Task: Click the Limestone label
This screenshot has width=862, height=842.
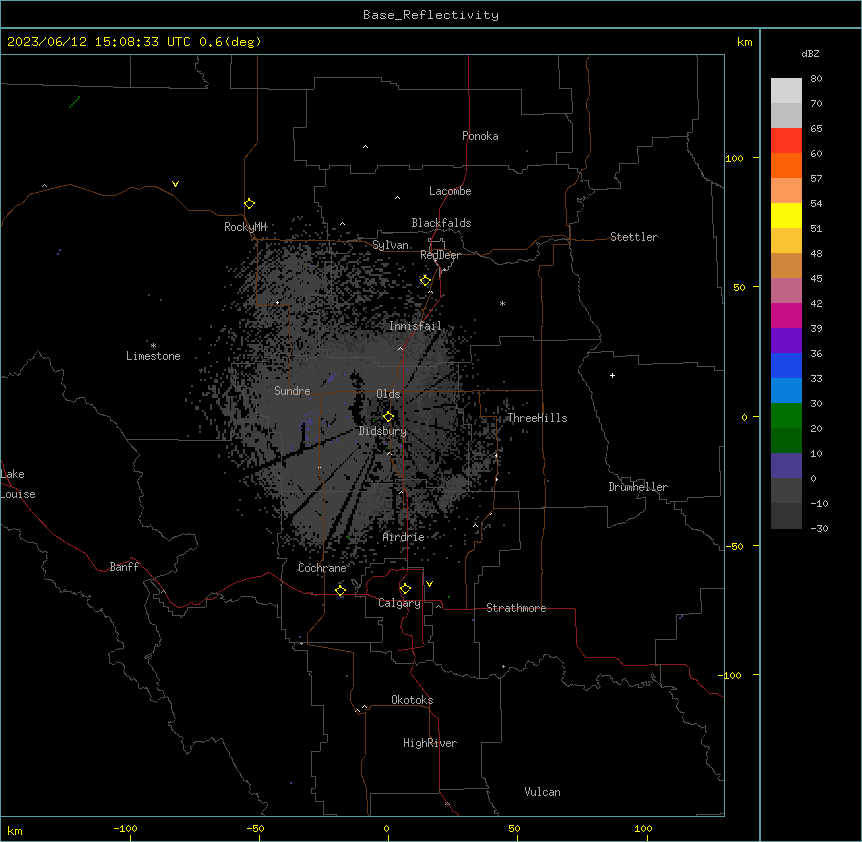Action: [x=153, y=356]
